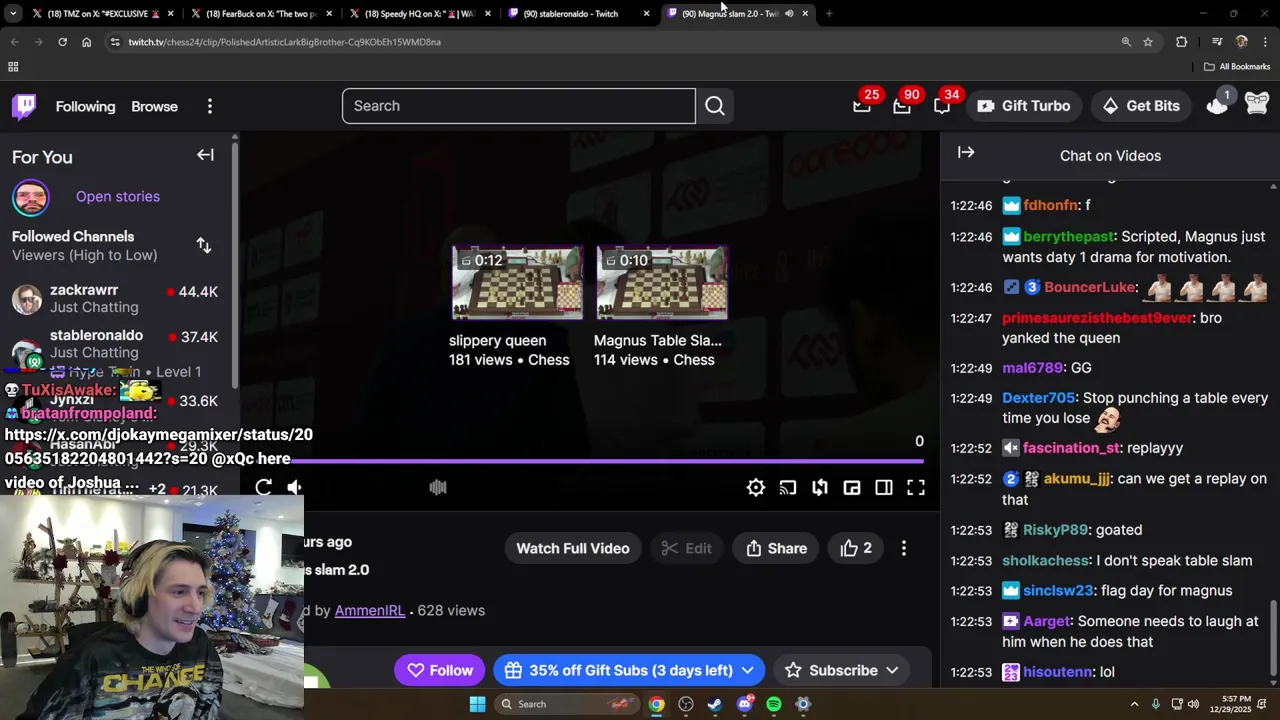
Task: Toggle theatre mode on player
Action: tap(884, 487)
